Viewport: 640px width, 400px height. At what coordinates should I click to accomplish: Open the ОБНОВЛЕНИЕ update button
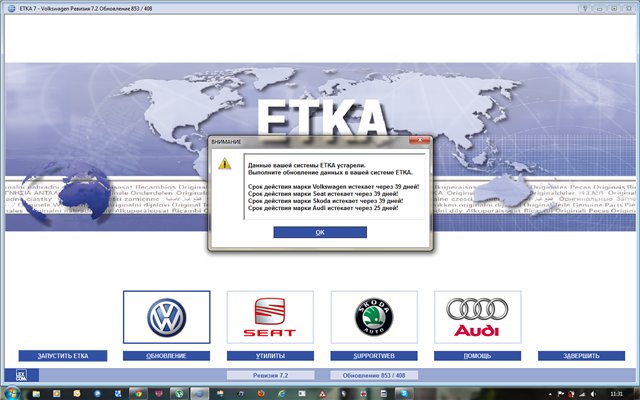(x=167, y=356)
